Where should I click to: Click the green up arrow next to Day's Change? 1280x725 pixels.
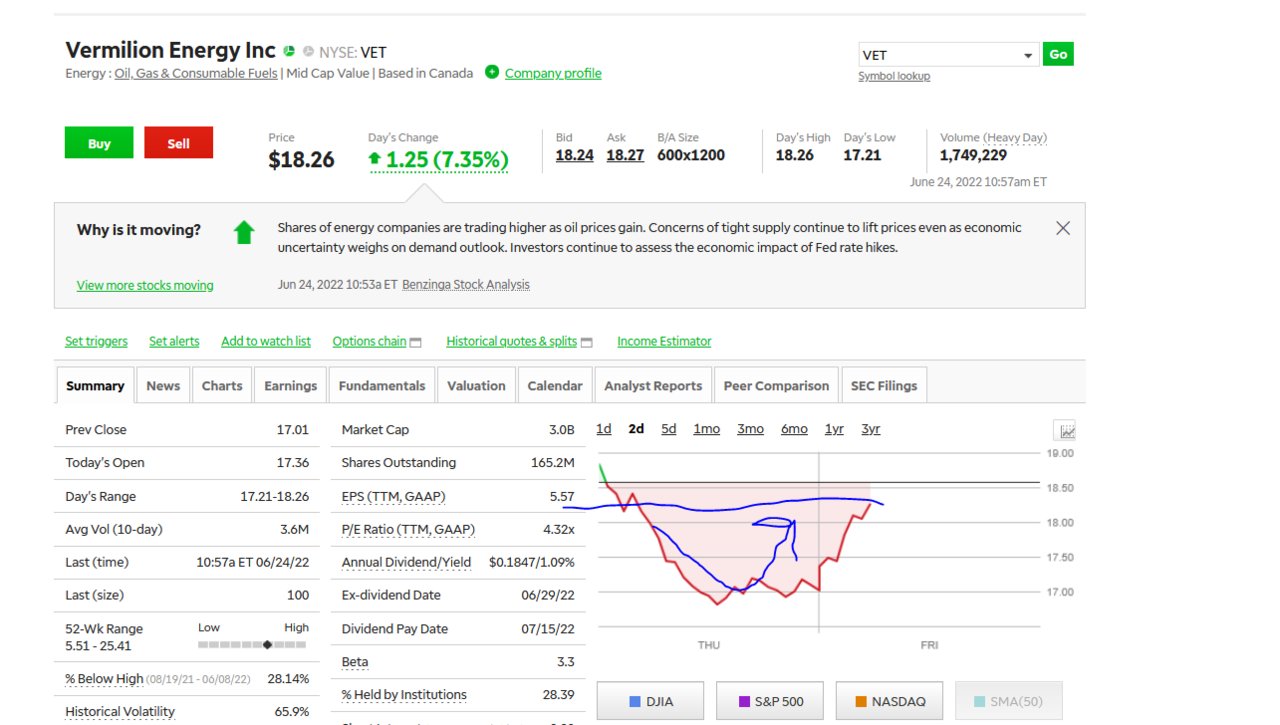(x=375, y=159)
